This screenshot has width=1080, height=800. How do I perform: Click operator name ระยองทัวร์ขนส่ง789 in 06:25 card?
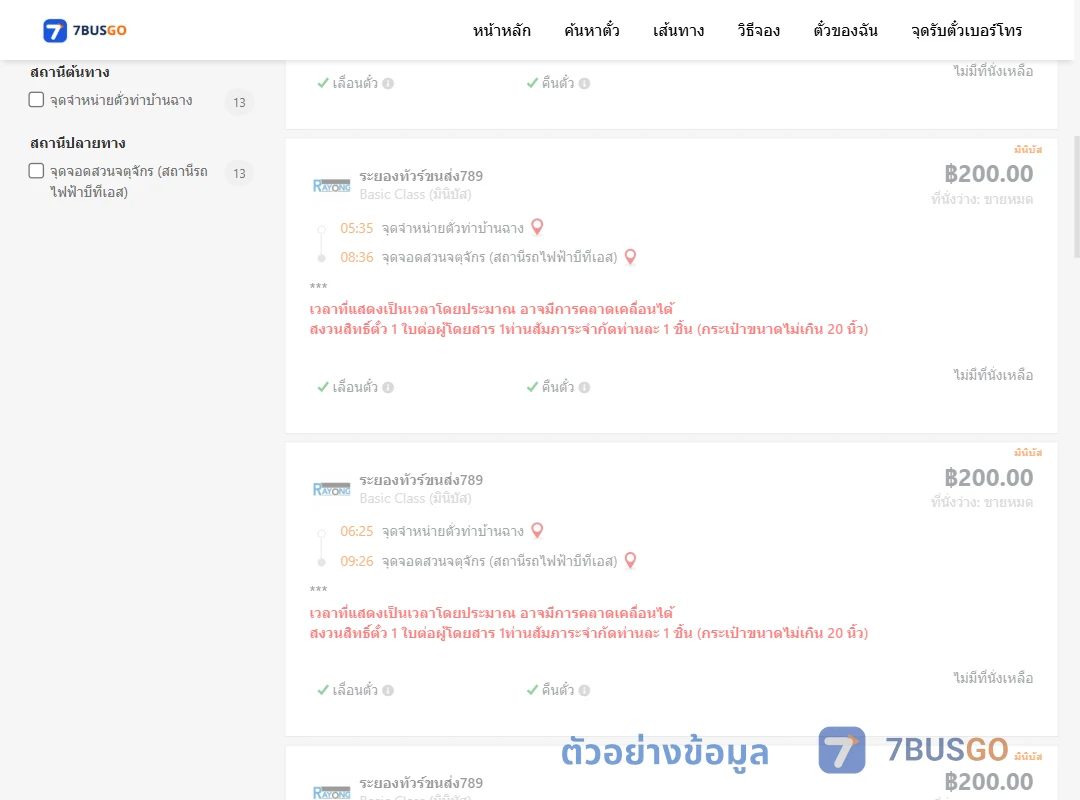click(421, 480)
